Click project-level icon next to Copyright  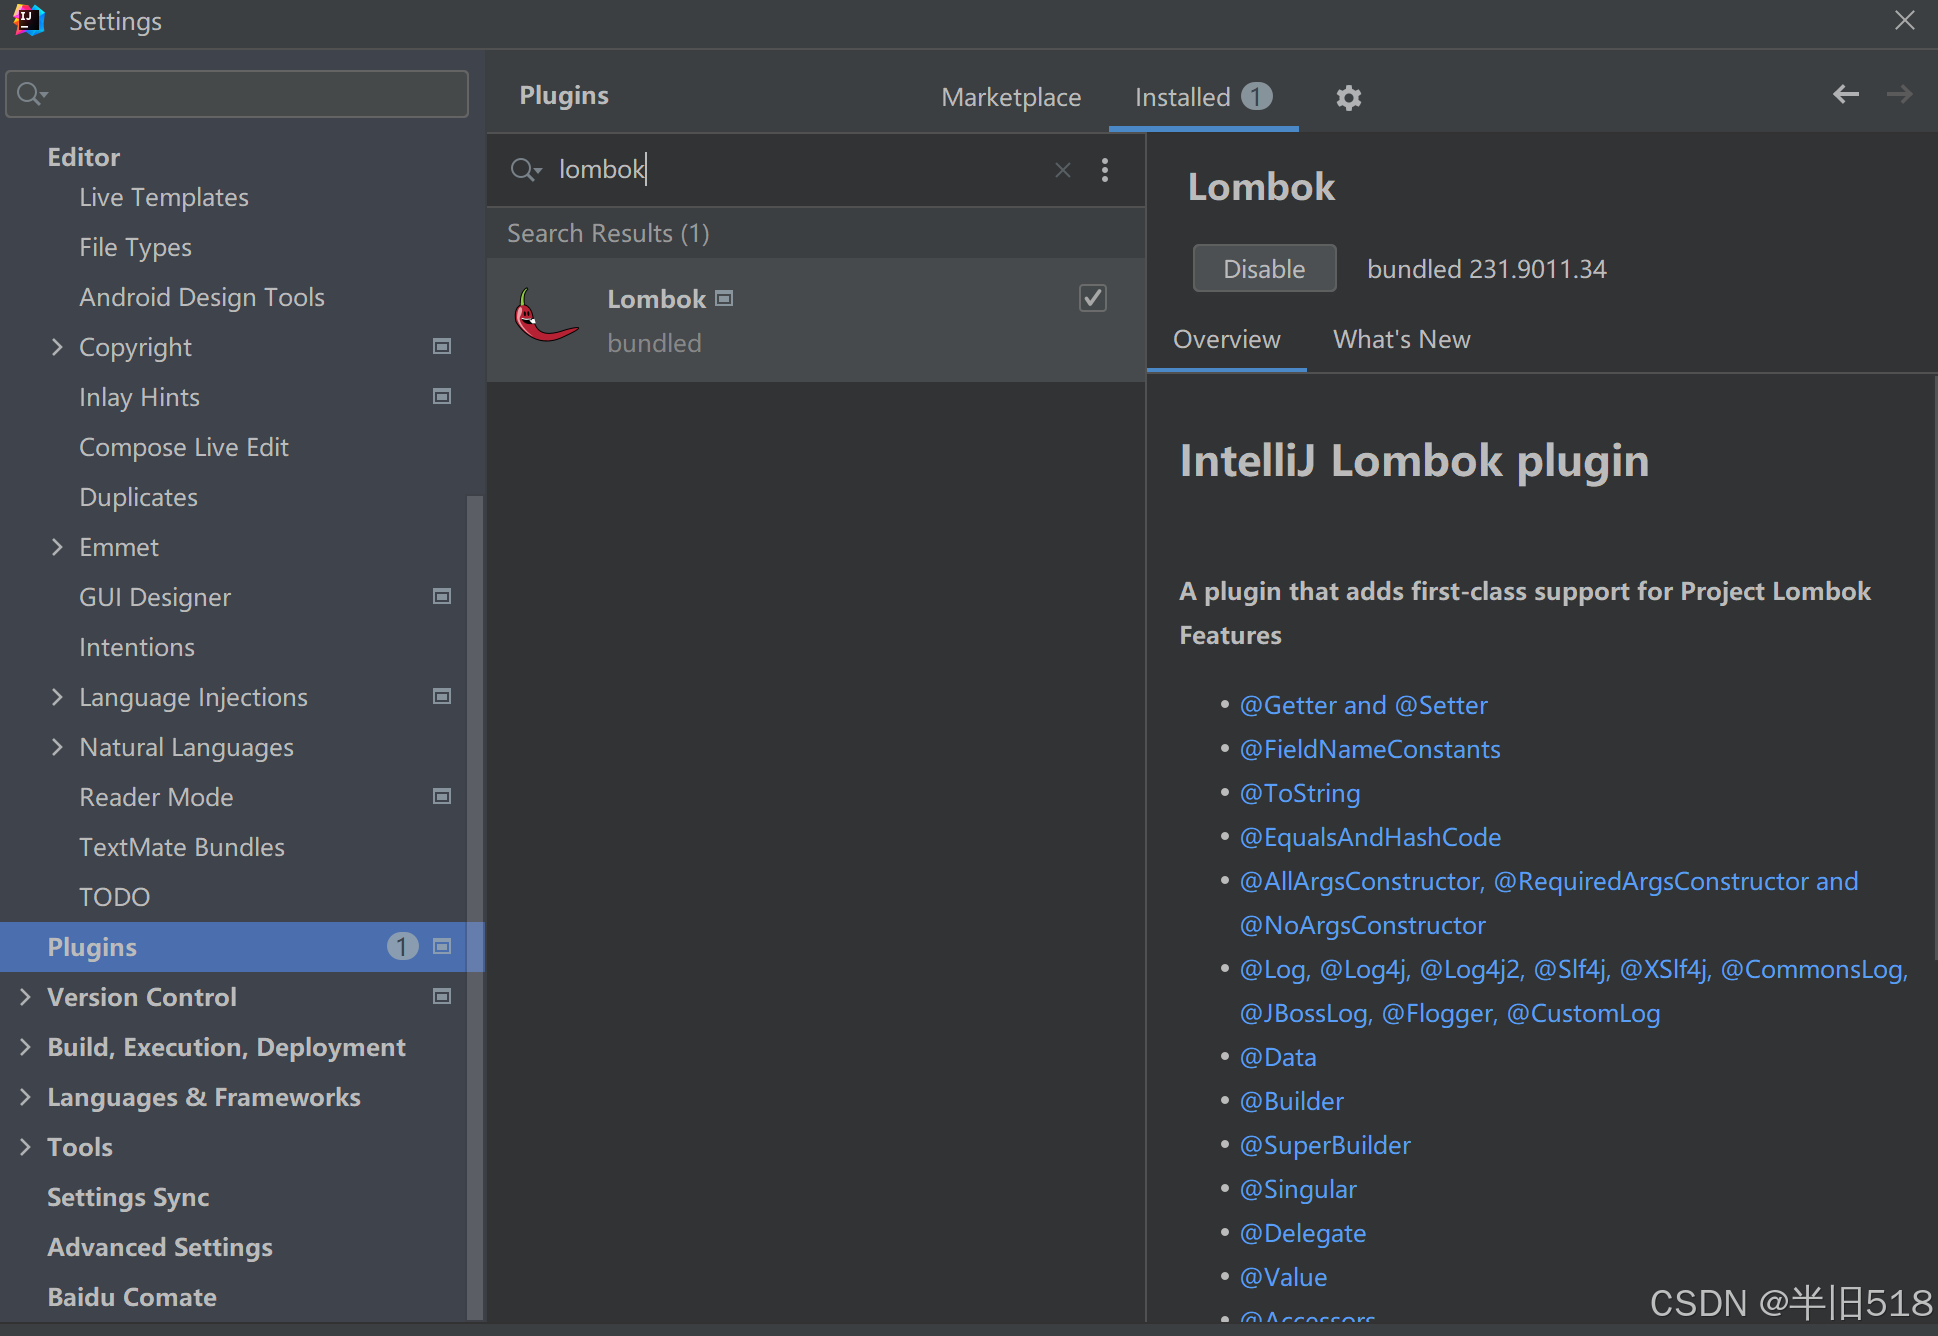(442, 346)
